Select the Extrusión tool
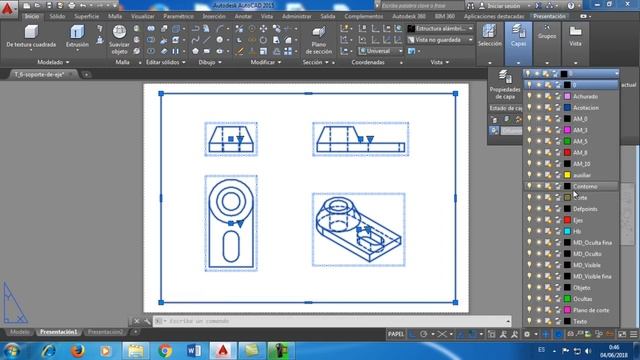 pos(77,36)
